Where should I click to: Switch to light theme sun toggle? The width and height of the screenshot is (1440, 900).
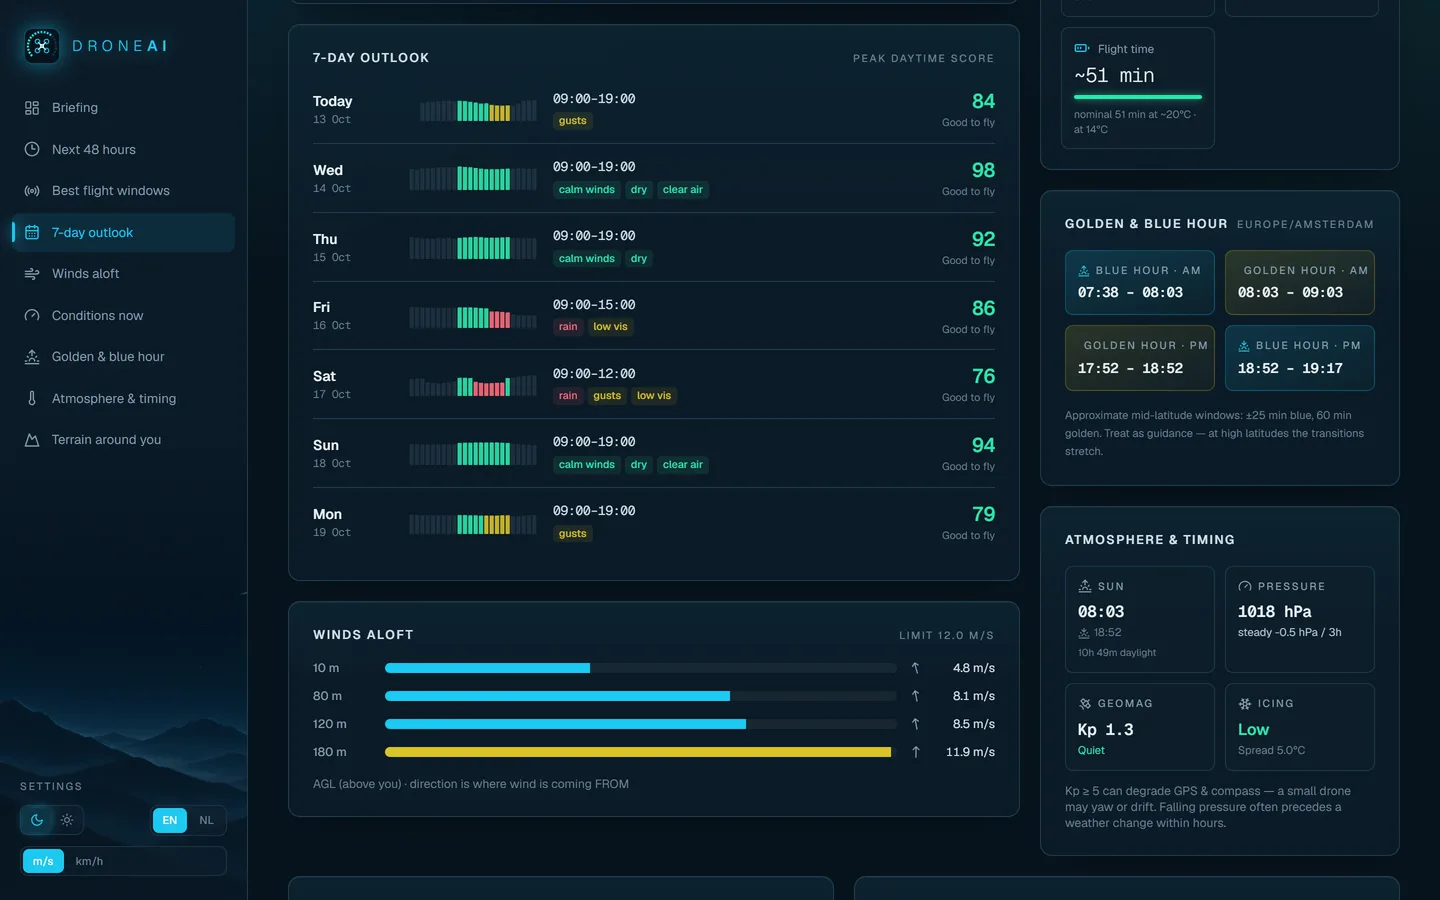(x=67, y=820)
